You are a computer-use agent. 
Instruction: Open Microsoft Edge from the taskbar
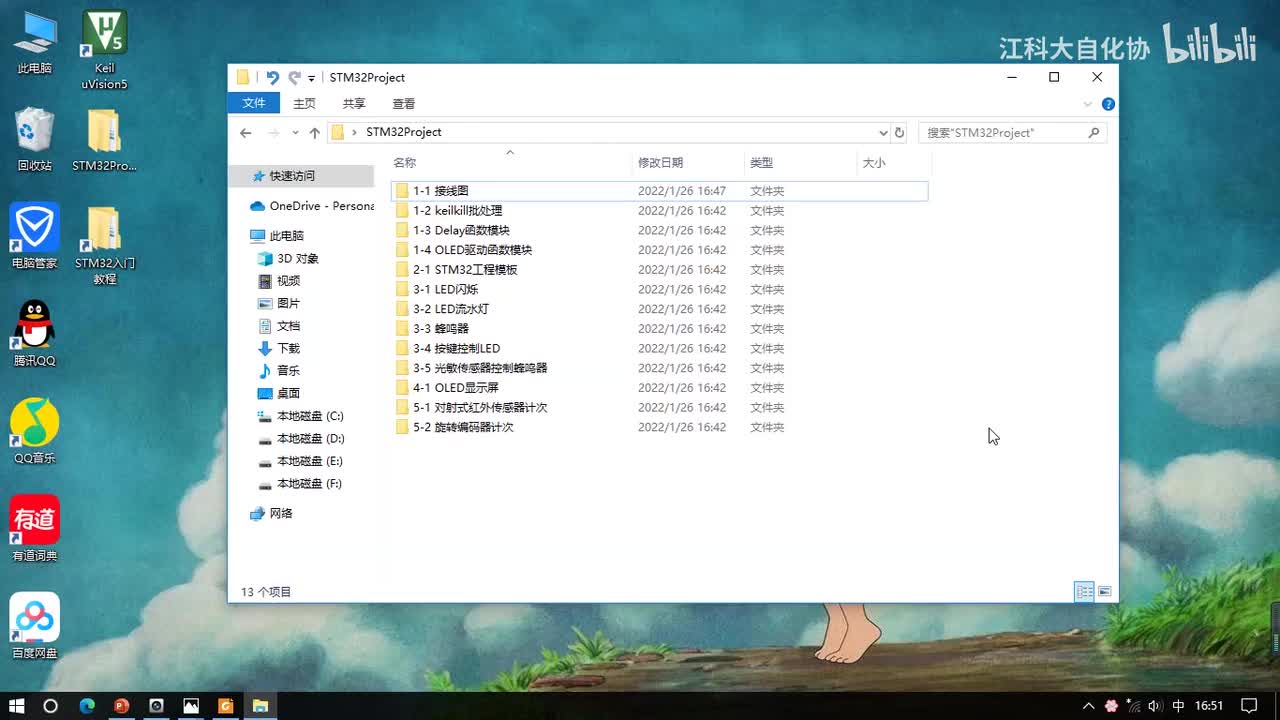pos(87,706)
